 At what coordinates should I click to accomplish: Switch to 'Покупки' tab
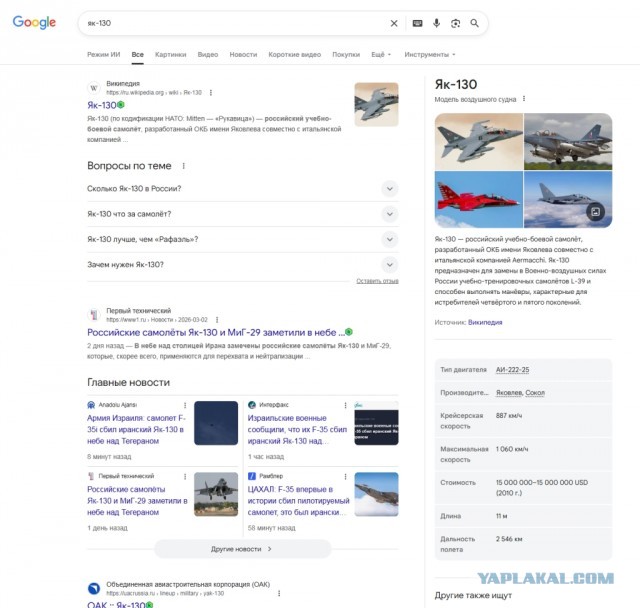coord(346,54)
